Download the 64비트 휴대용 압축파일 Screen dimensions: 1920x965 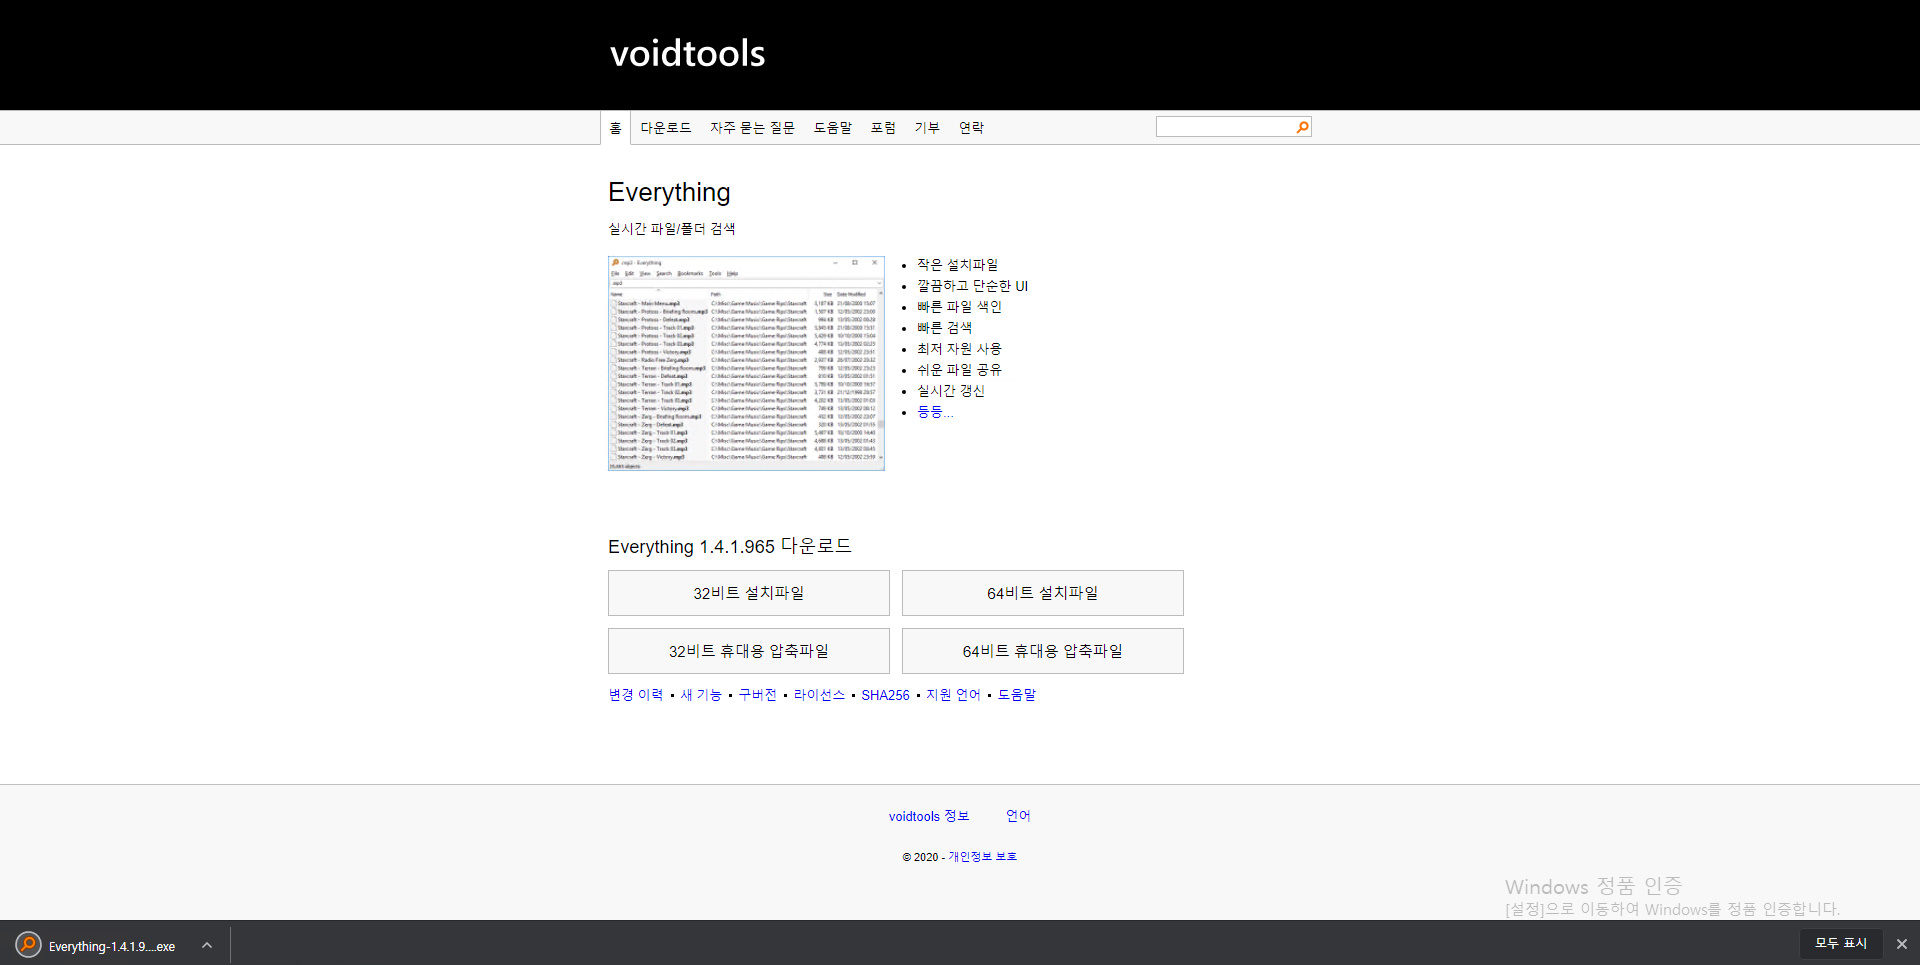point(1042,651)
